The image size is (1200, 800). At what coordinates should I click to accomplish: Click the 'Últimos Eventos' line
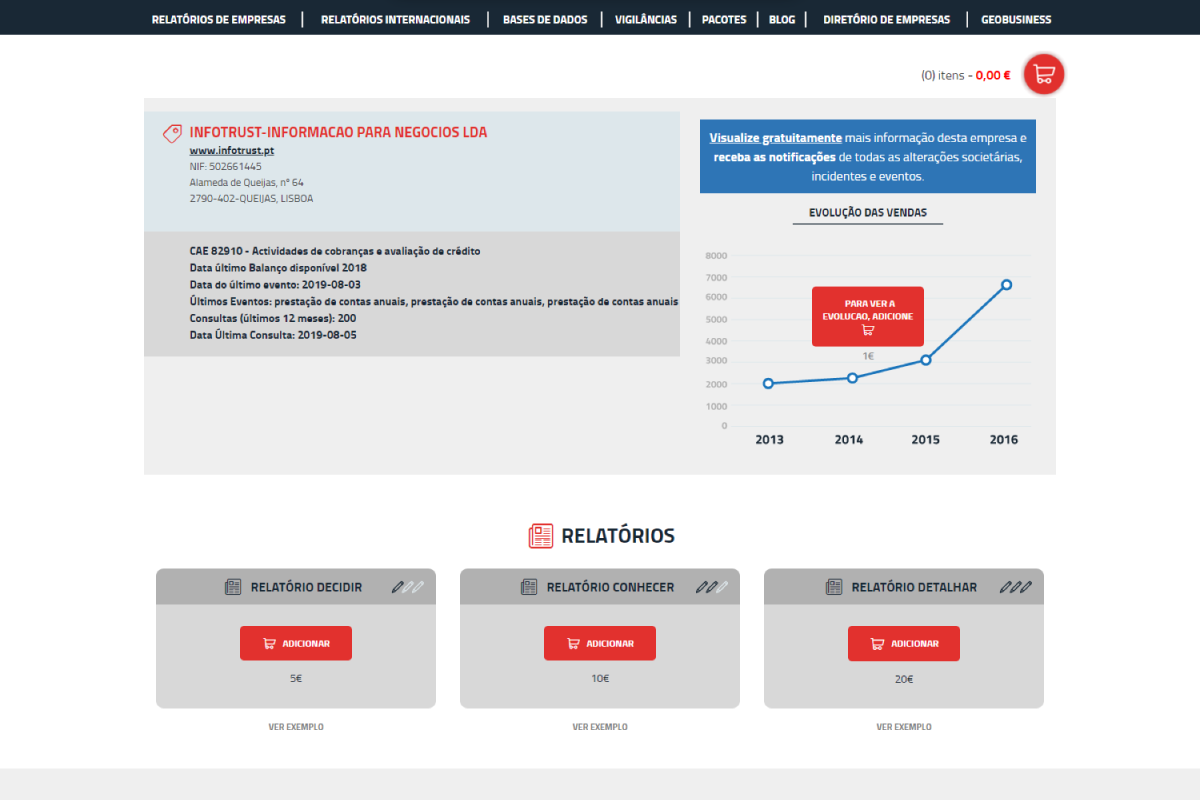(433, 301)
